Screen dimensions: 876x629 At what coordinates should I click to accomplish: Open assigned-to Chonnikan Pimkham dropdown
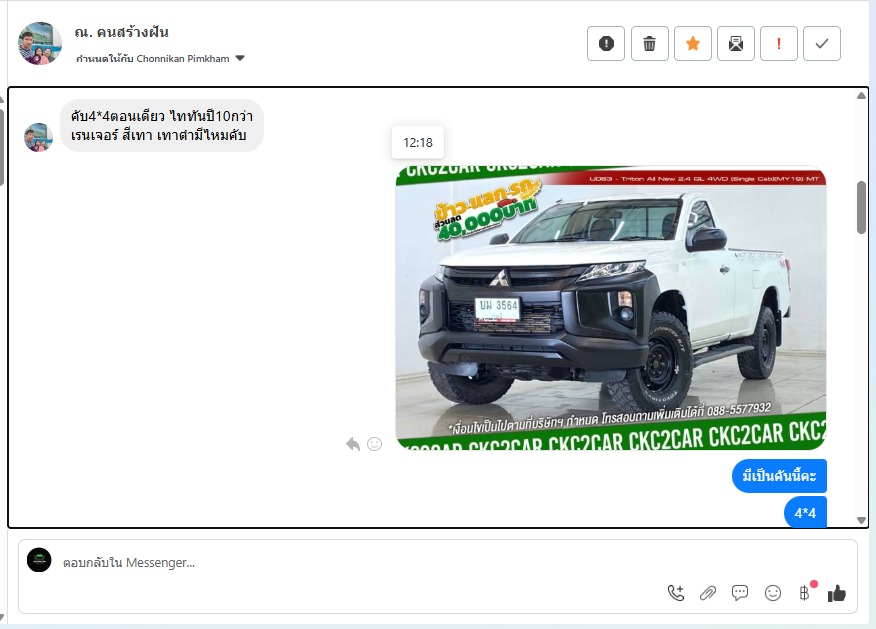[161, 59]
